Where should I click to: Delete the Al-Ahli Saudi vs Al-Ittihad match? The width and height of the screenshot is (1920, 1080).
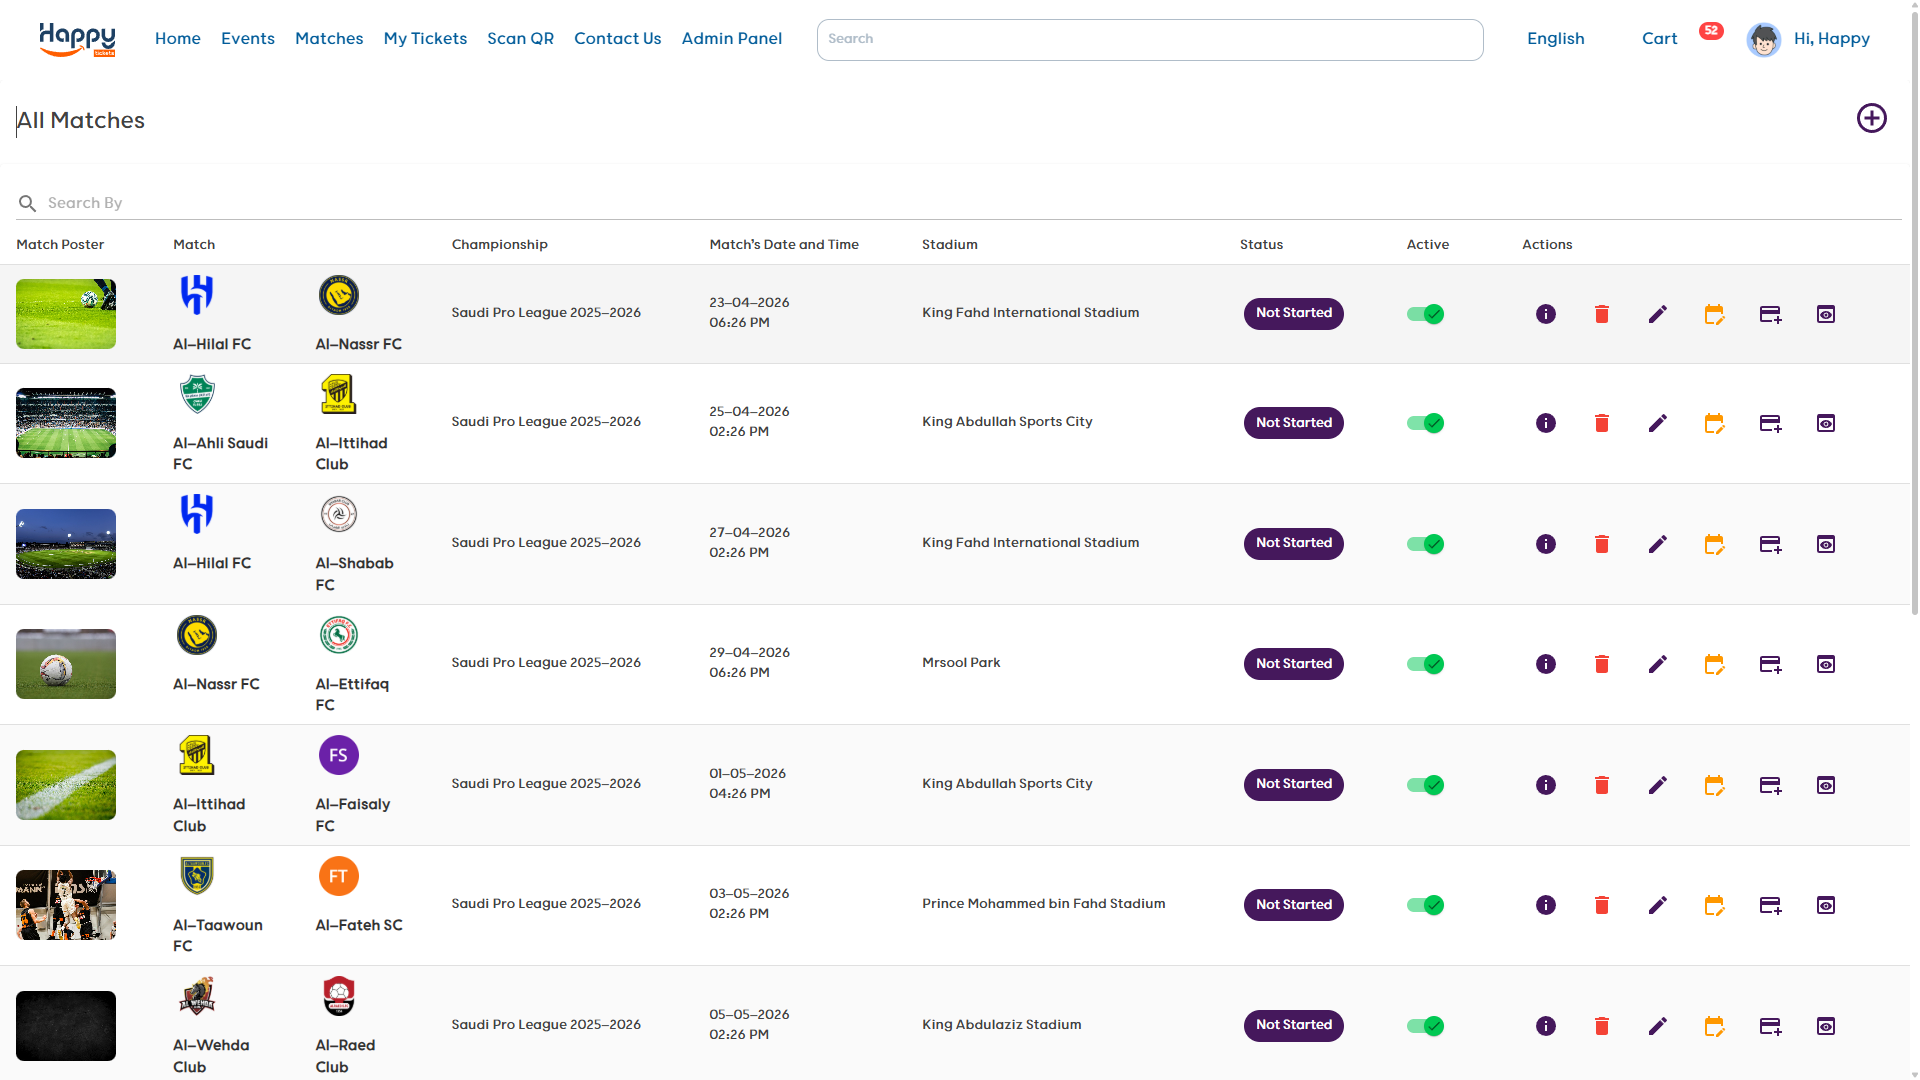[x=1601, y=423]
